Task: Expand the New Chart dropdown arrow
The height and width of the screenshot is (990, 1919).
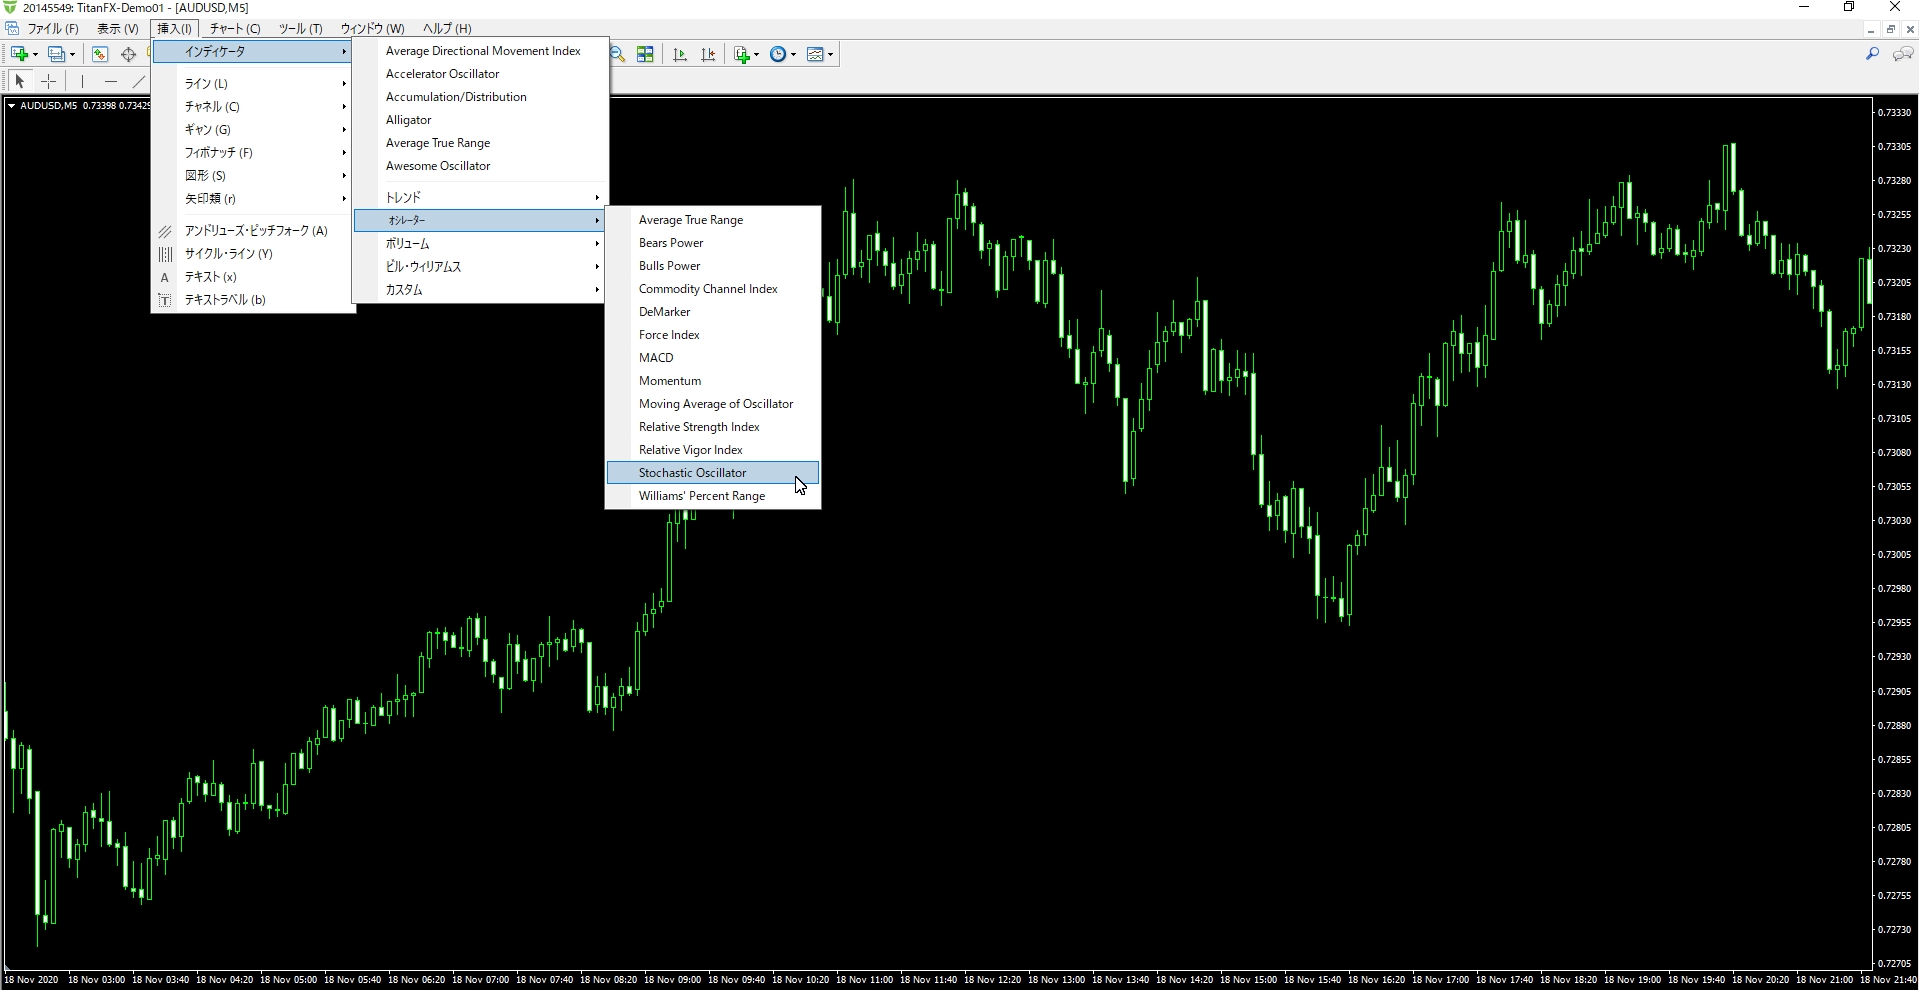Action: (35, 54)
